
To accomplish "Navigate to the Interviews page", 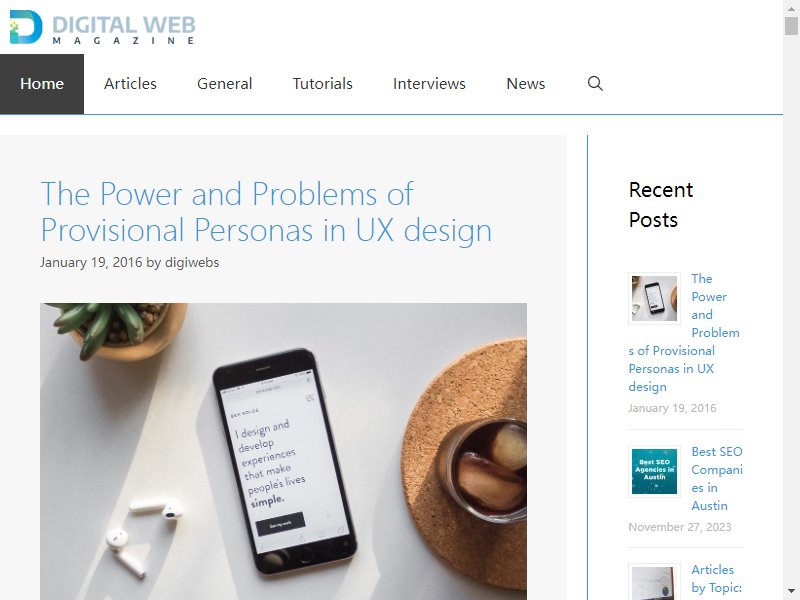I will 429,84.
